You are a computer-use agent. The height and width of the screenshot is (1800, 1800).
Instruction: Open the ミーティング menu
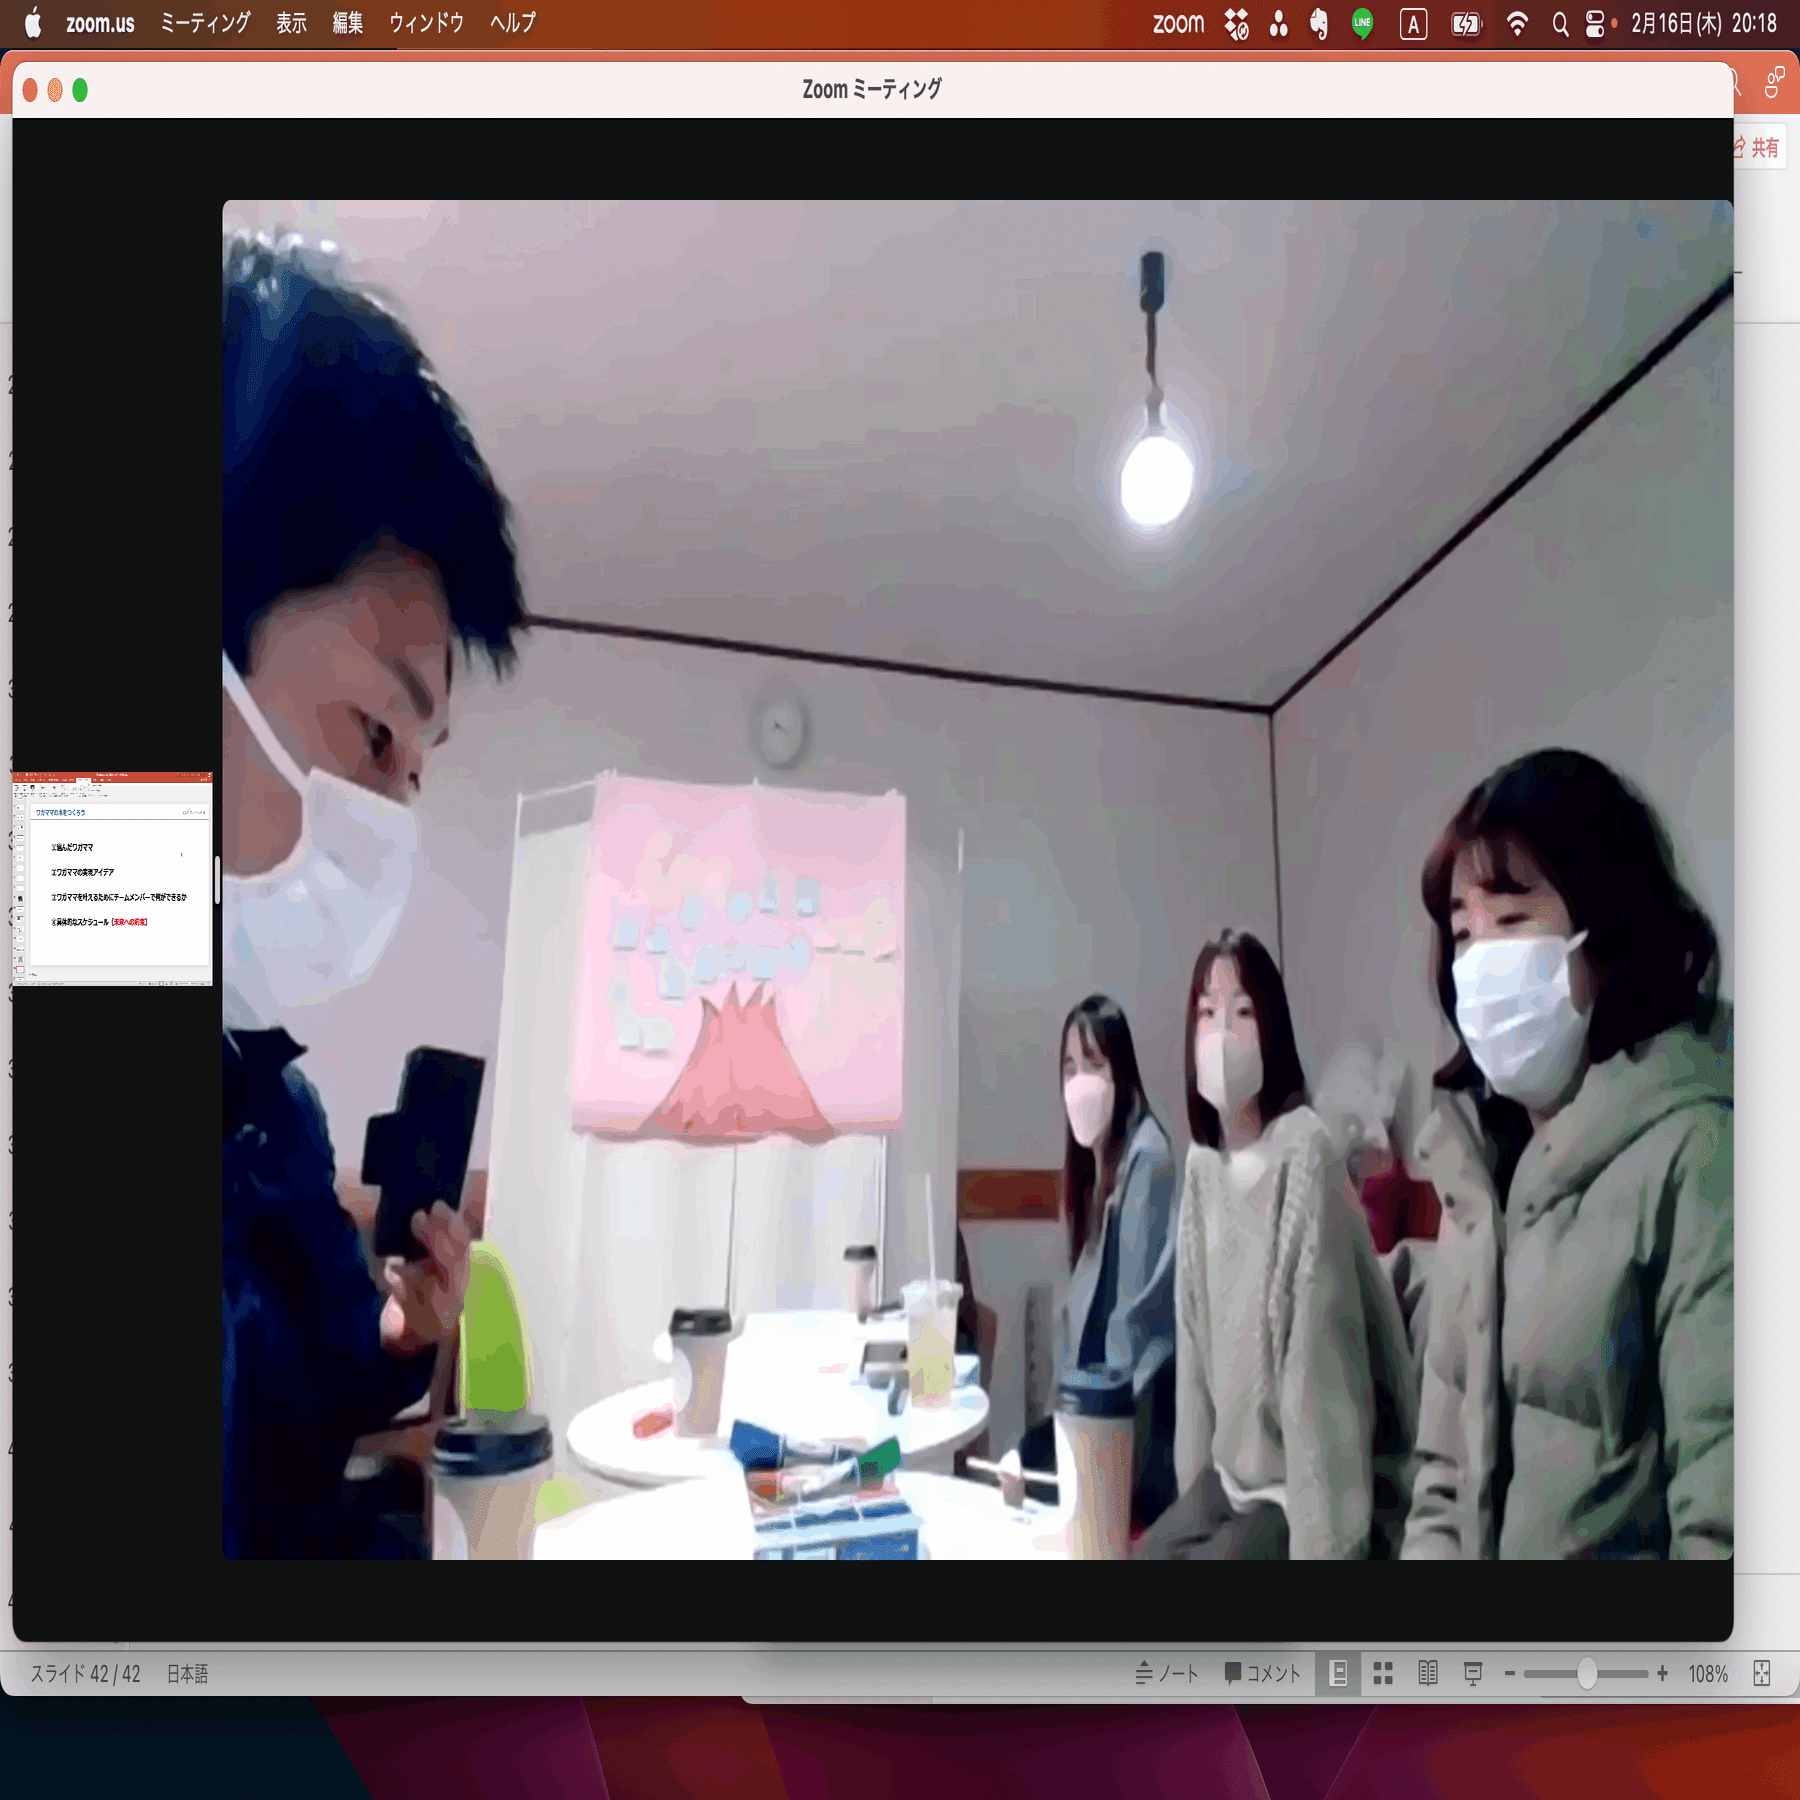pos(205,23)
